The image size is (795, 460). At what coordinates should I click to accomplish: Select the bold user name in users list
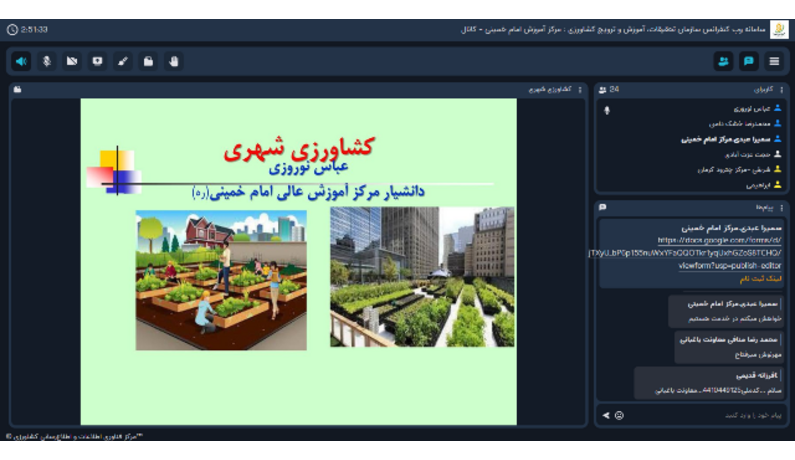click(x=726, y=139)
